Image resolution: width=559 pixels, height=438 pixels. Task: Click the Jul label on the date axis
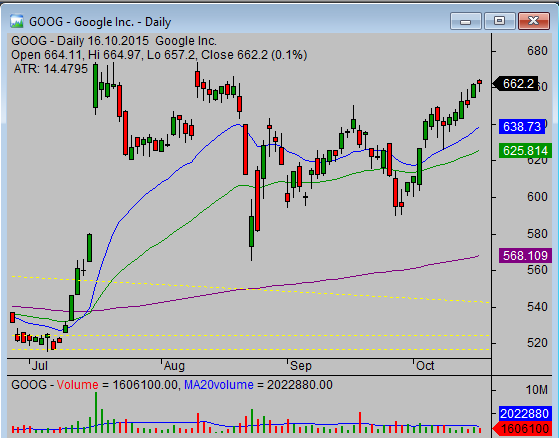40,366
